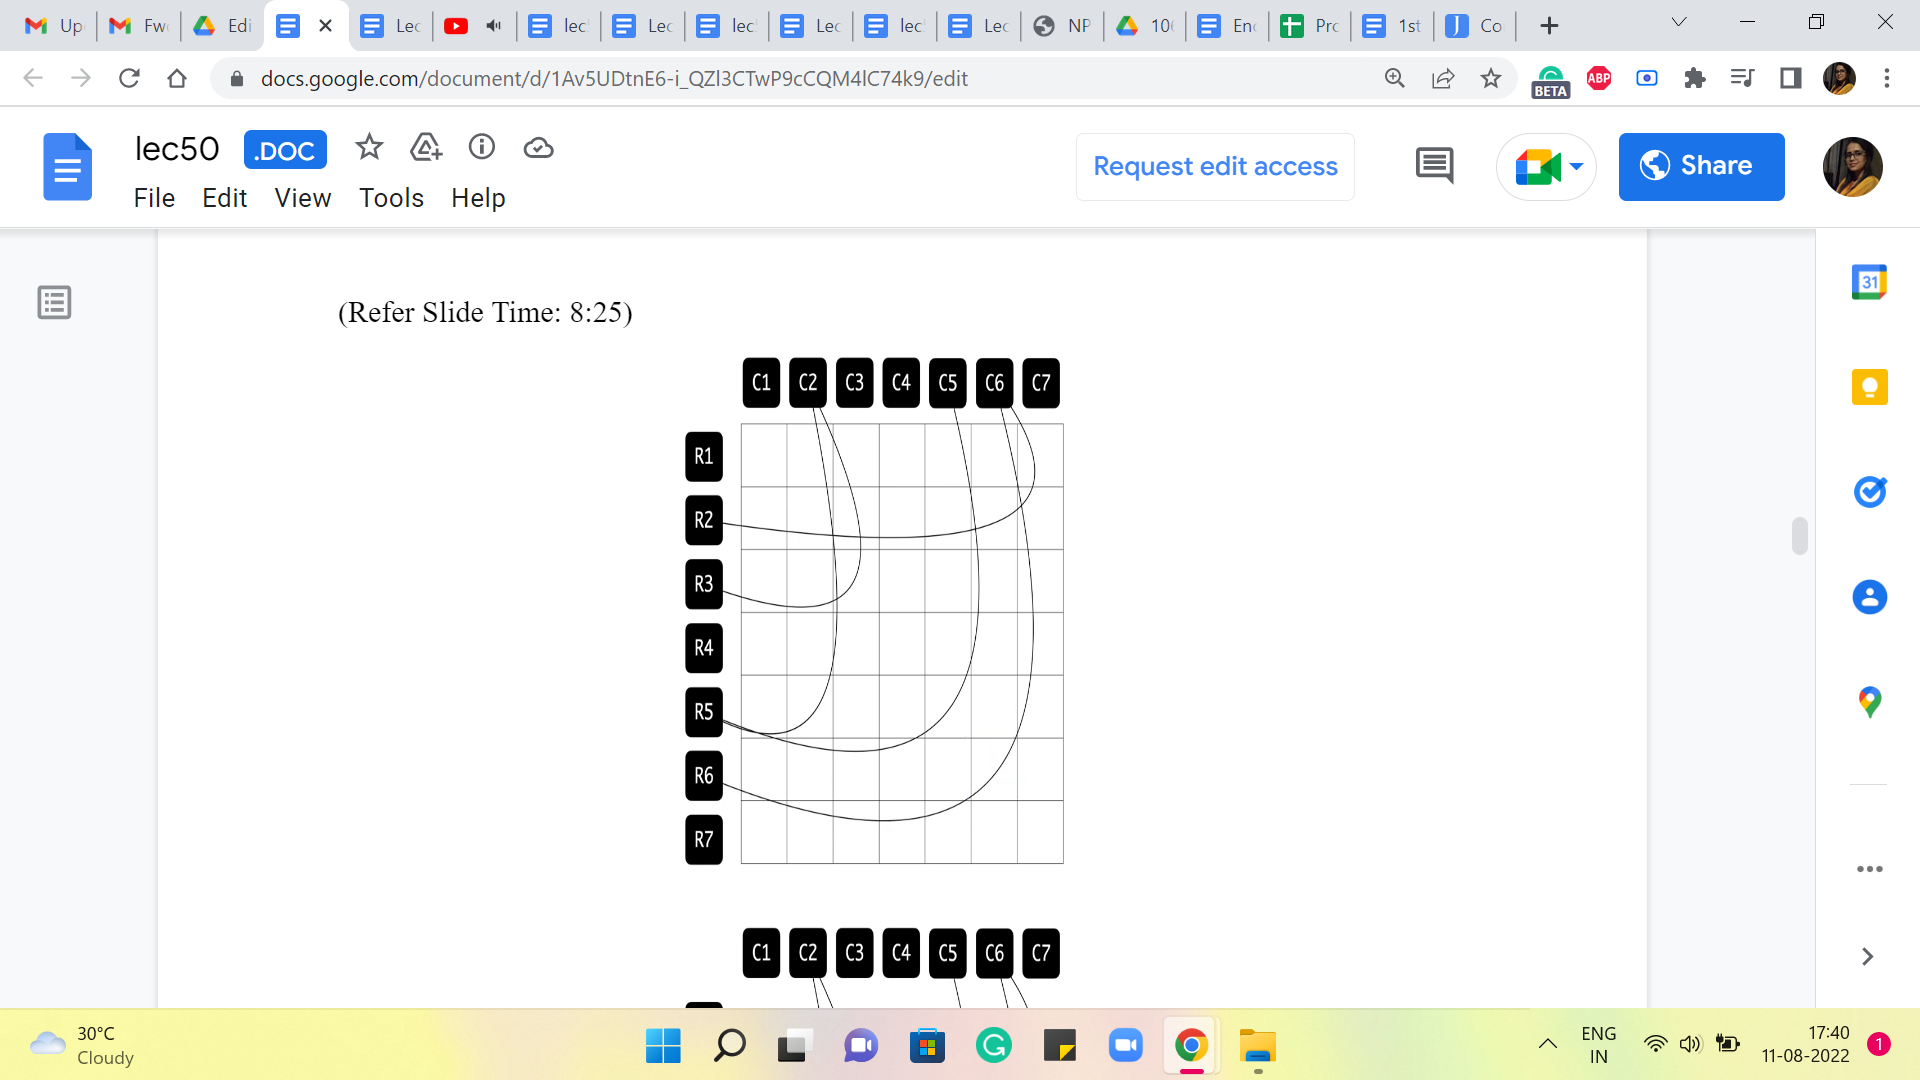This screenshot has width=1920, height=1080.
Task: Expand the browser tab search dropdown
Action: (x=1679, y=23)
